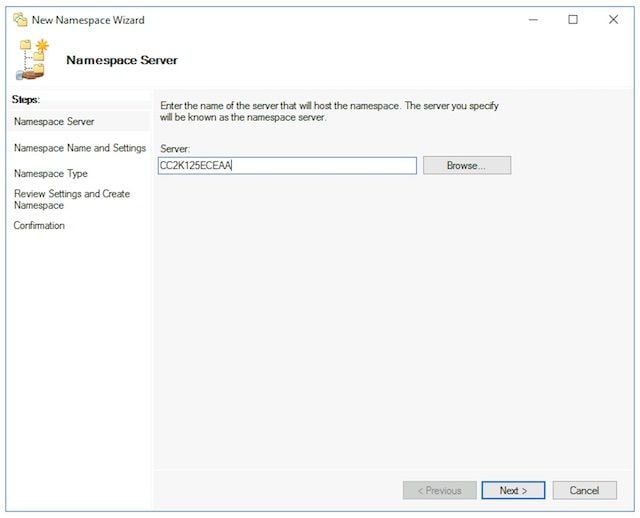Image resolution: width=640 pixels, height=518 pixels.
Task: Focus the Server name input field
Action: click(287, 166)
